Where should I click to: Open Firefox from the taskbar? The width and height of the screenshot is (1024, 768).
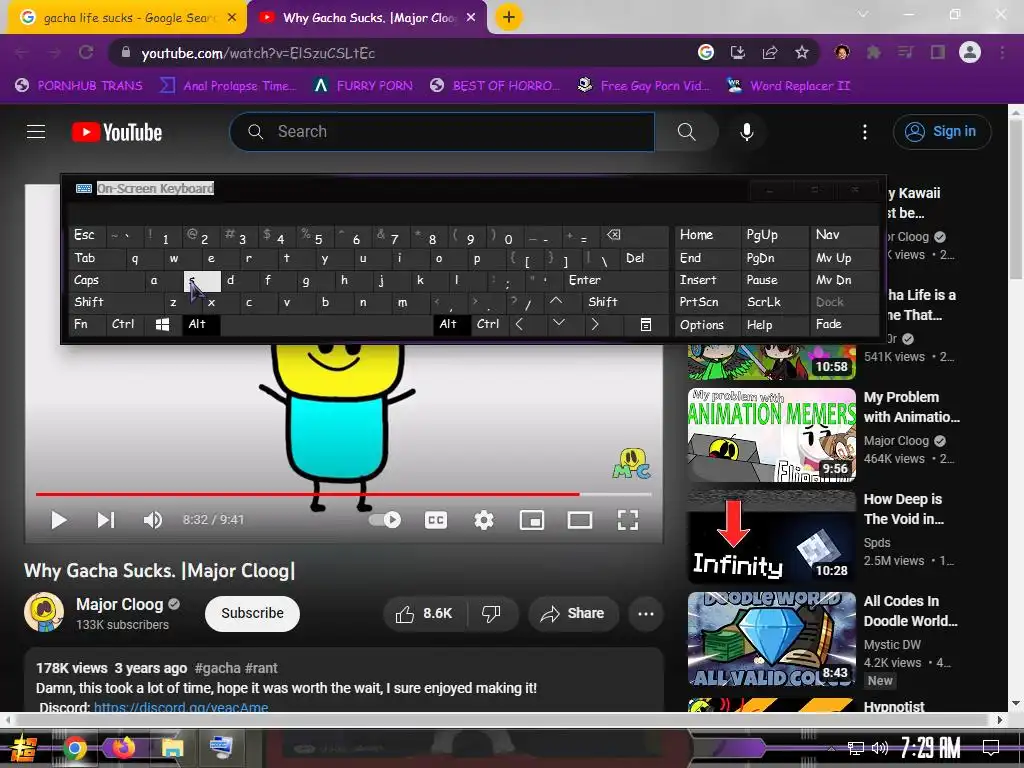pos(123,748)
